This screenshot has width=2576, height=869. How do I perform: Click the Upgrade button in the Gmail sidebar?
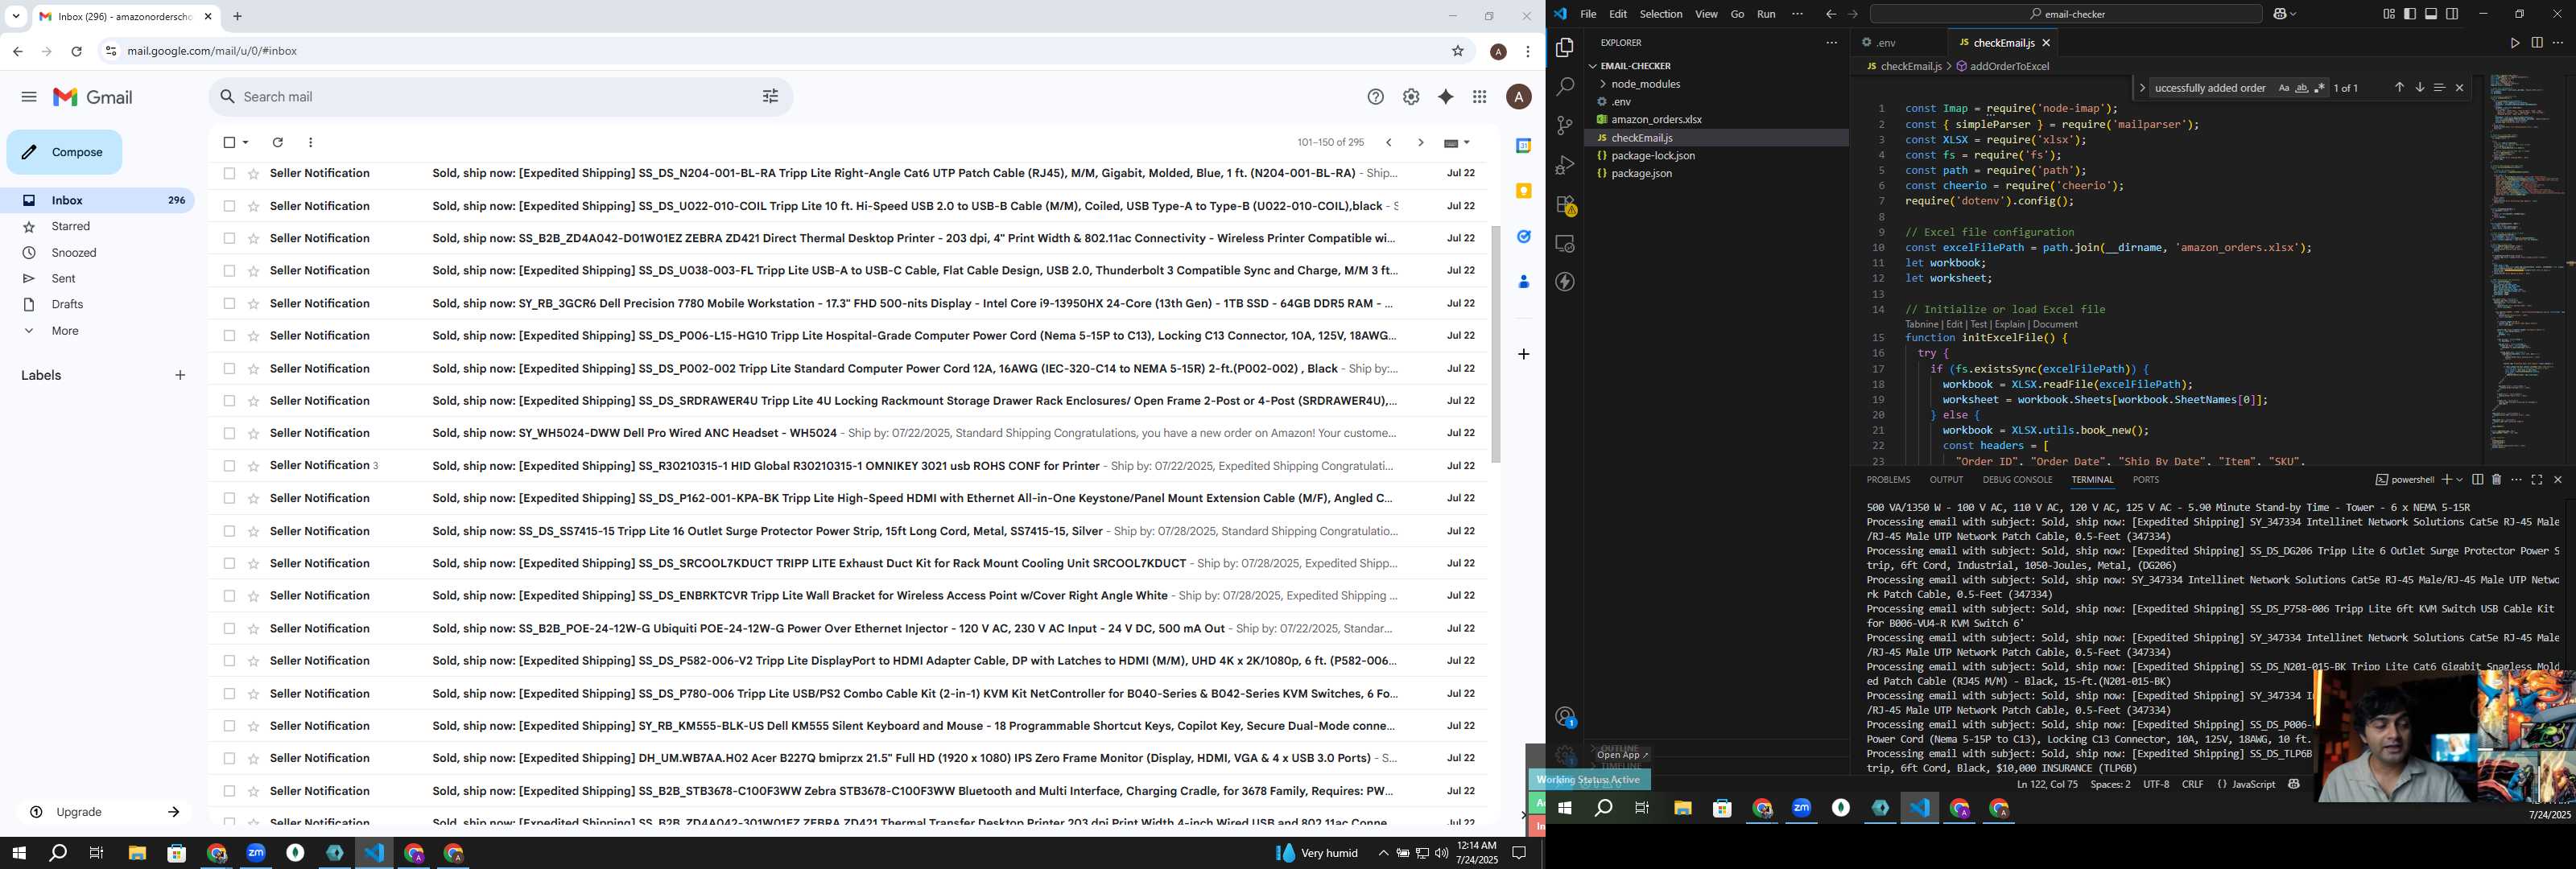click(104, 812)
